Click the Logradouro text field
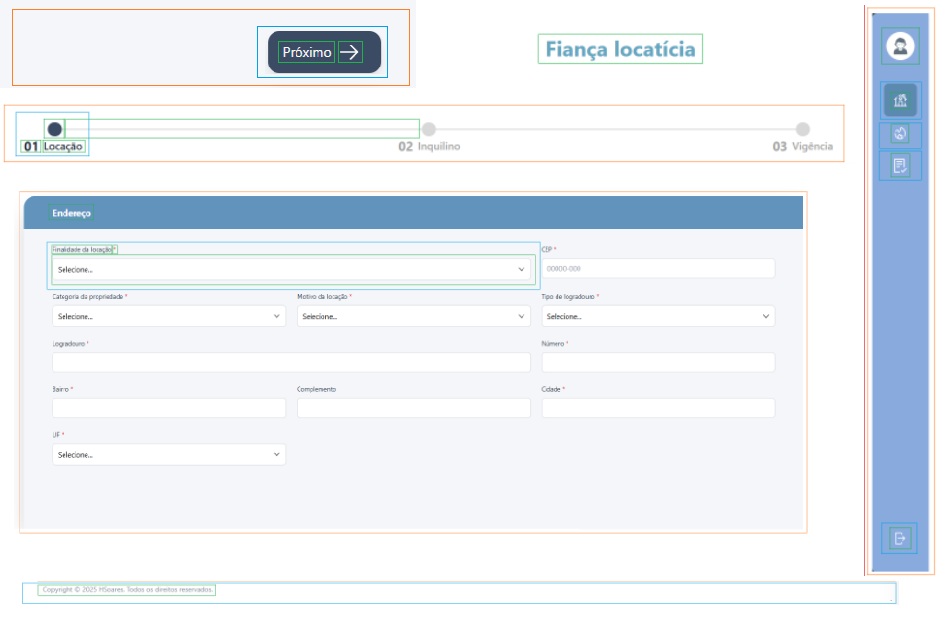Viewport: 951px width, 619px height. click(291, 362)
